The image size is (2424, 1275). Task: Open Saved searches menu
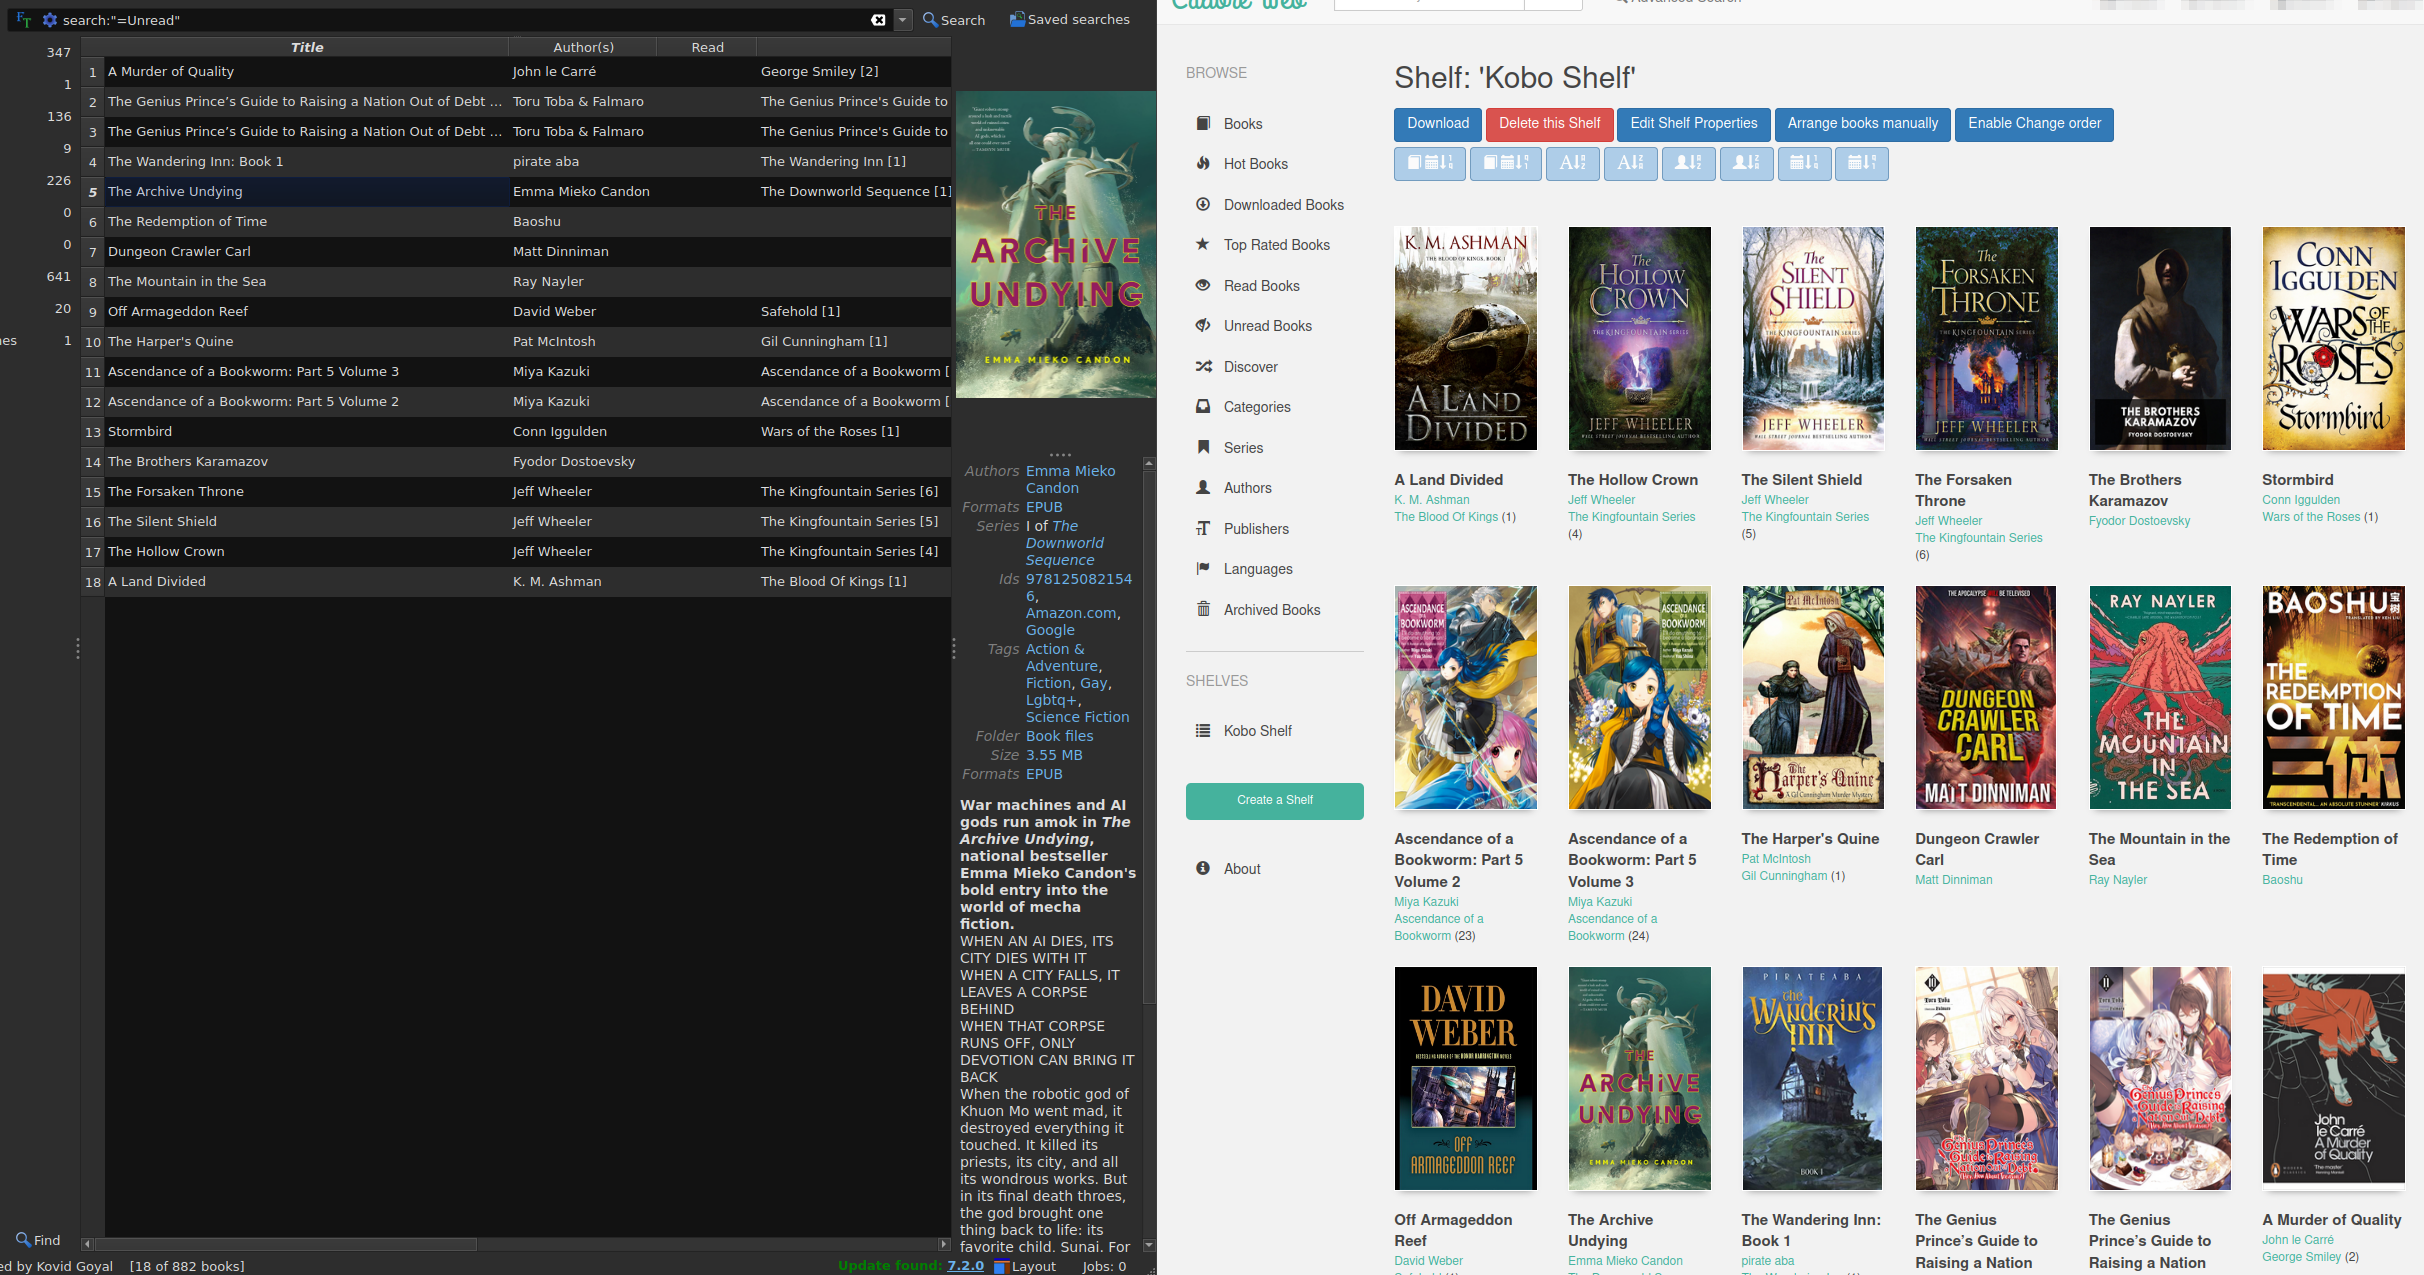click(1070, 19)
